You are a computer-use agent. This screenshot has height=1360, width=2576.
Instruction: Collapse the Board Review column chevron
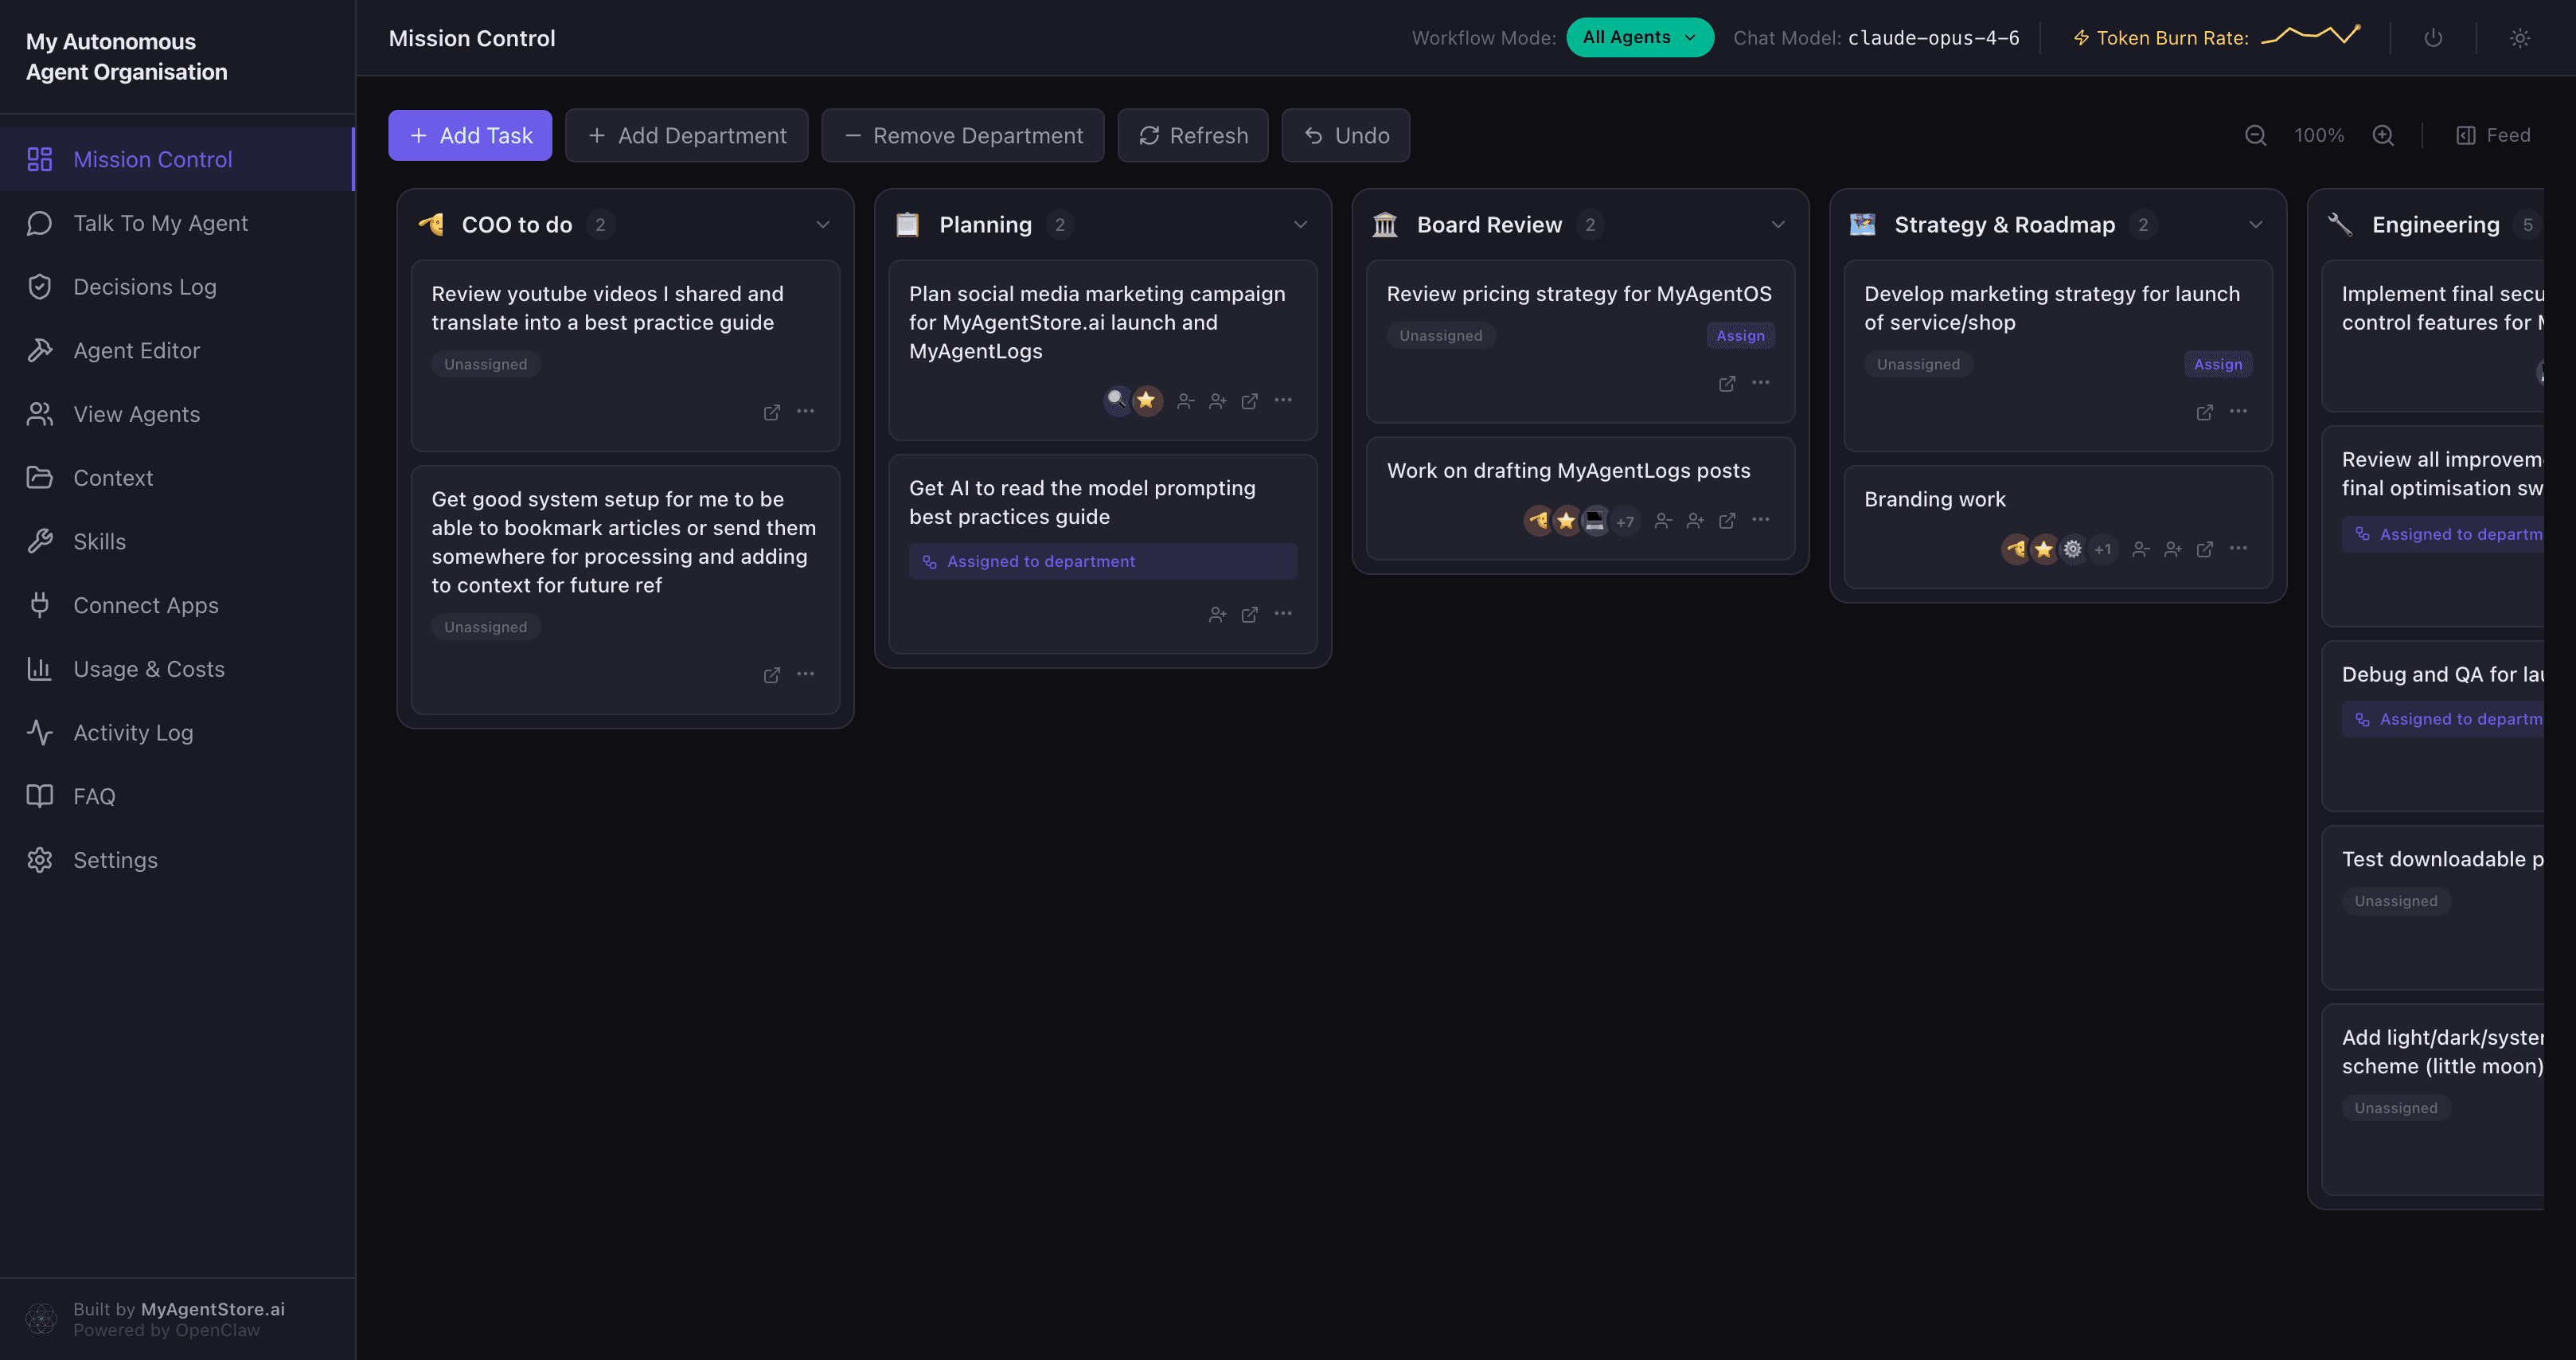click(1777, 224)
